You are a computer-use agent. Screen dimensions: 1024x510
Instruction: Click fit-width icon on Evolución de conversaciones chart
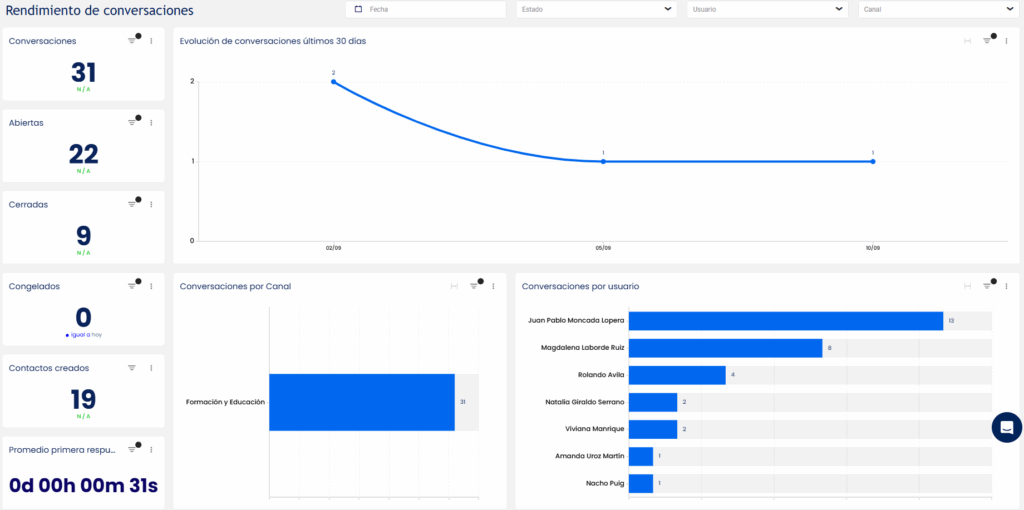967,40
